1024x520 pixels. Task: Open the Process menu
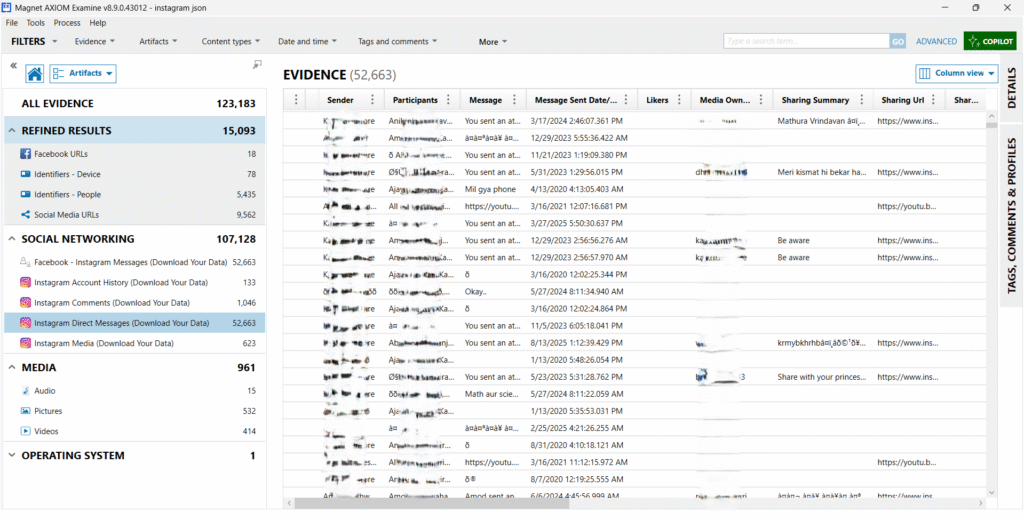[67, 23]
